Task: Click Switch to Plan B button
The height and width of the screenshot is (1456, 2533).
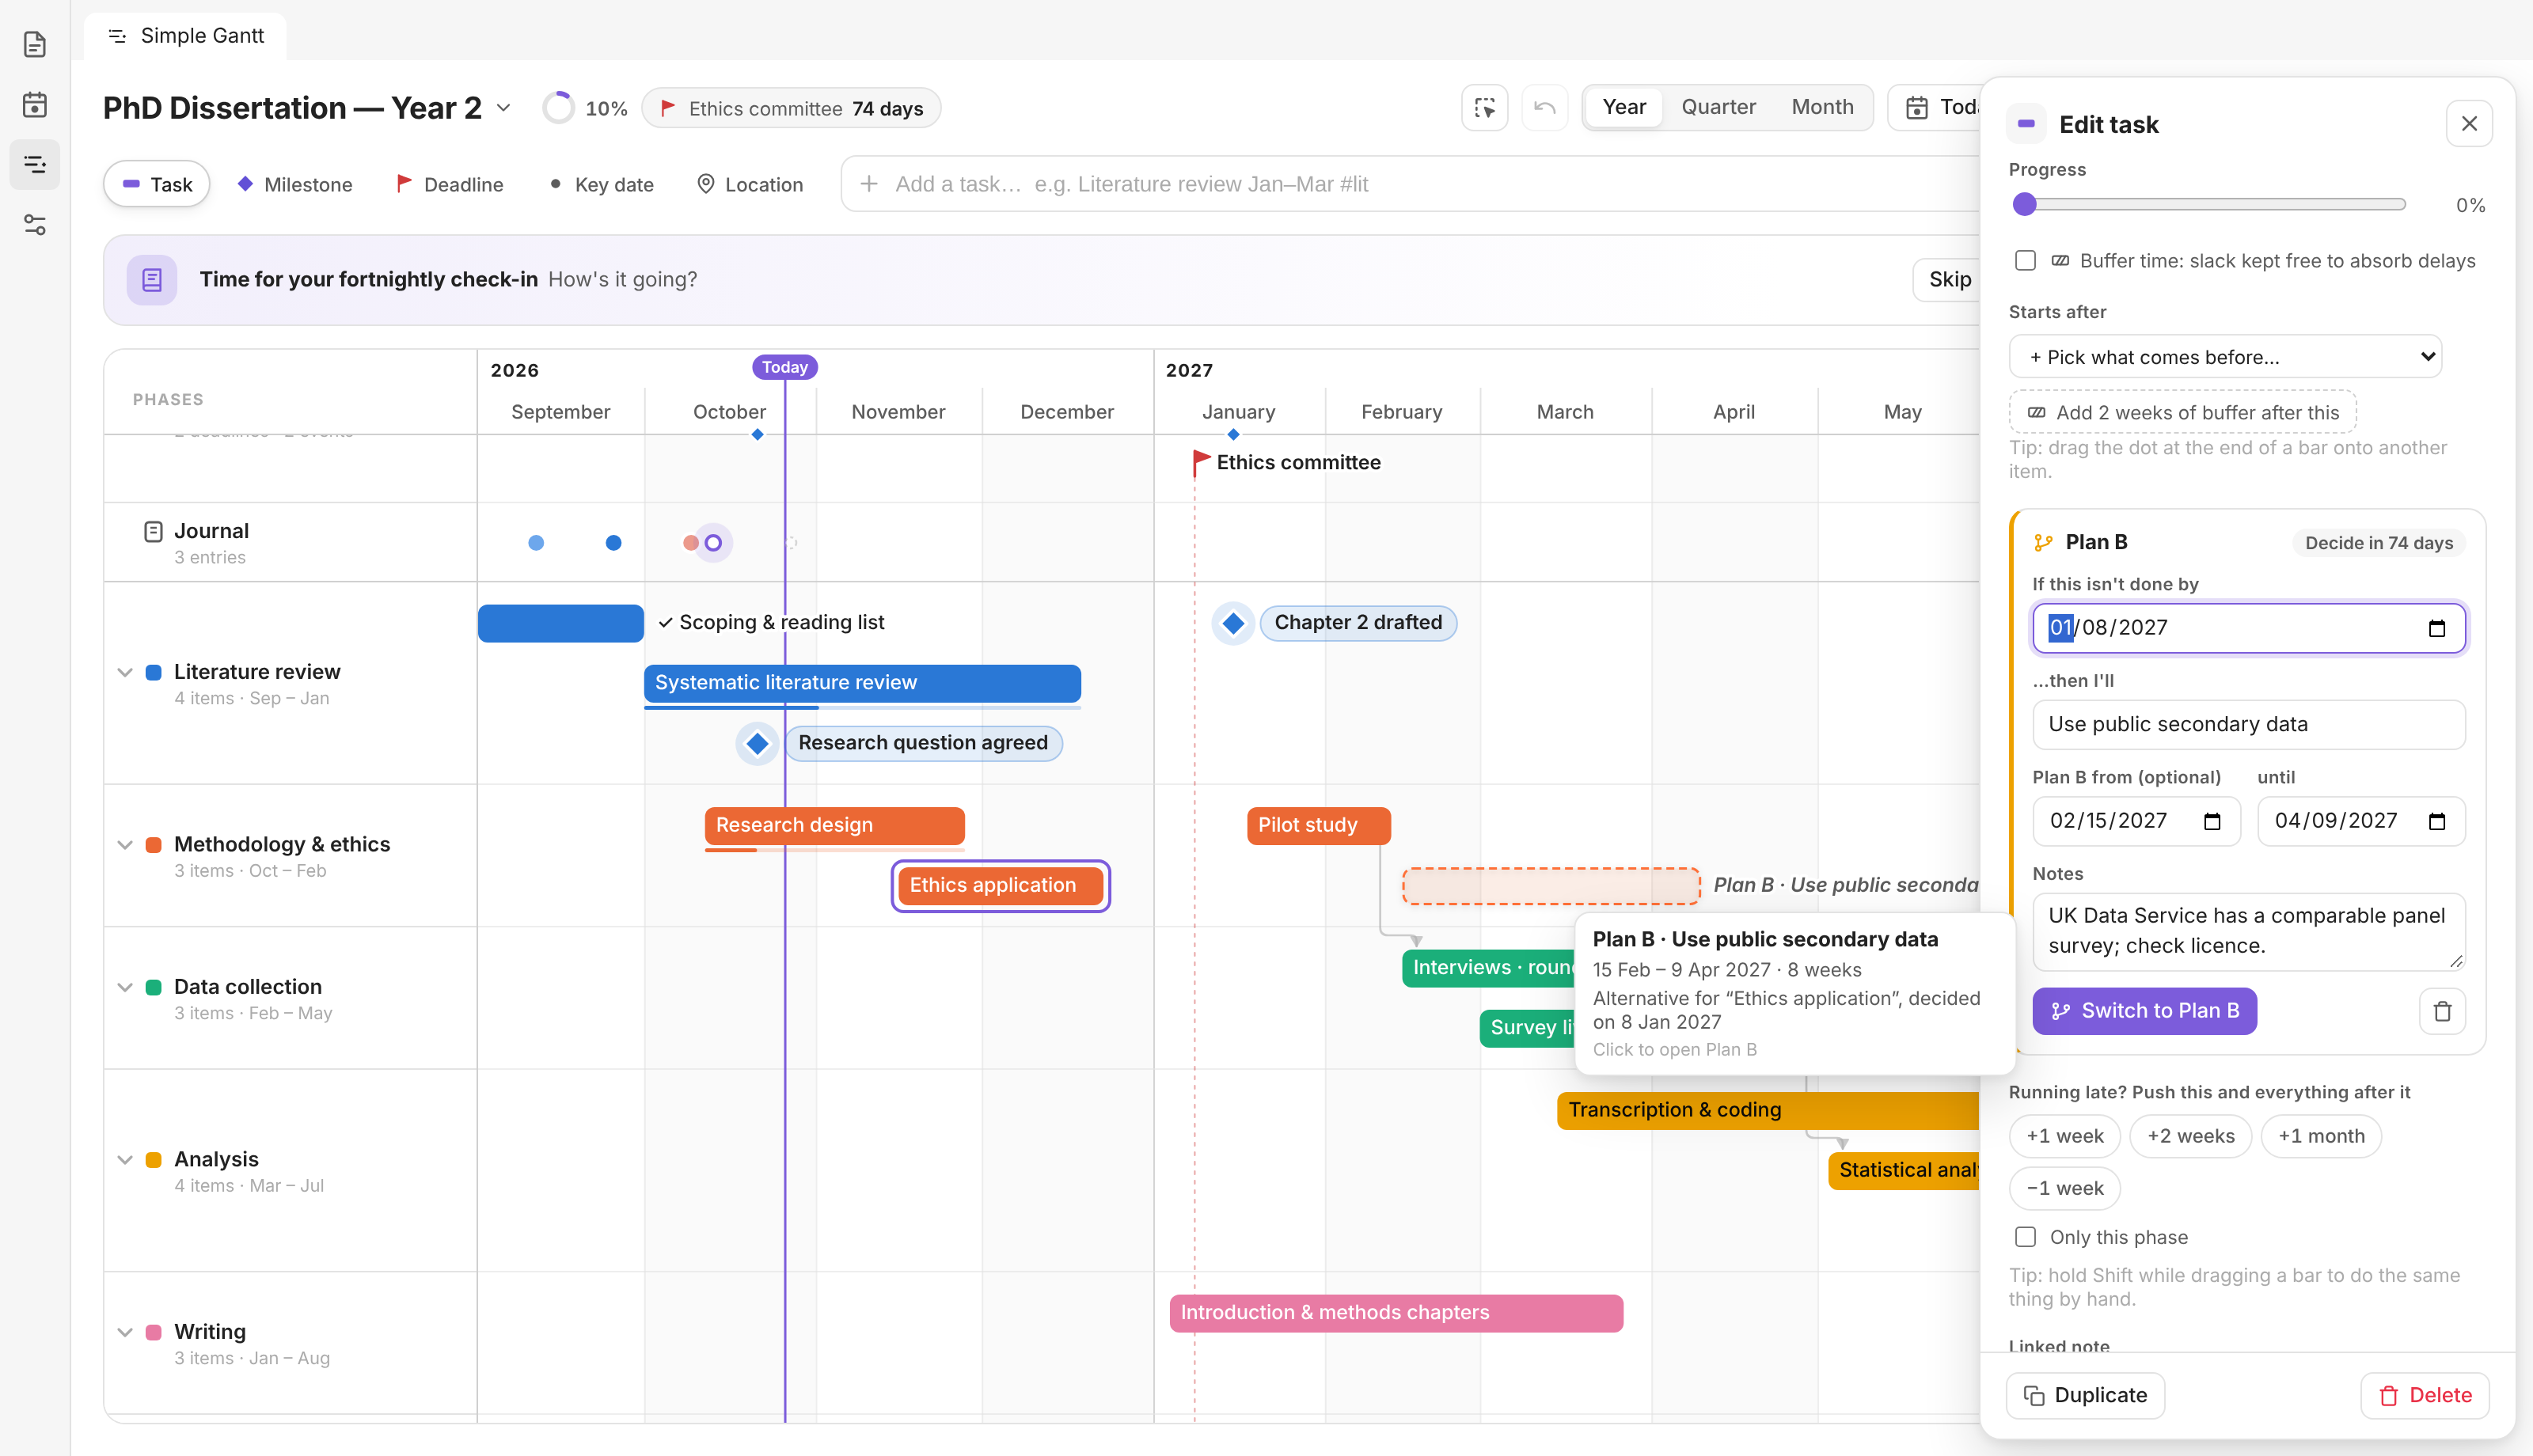Action: pos(2144,1011)
